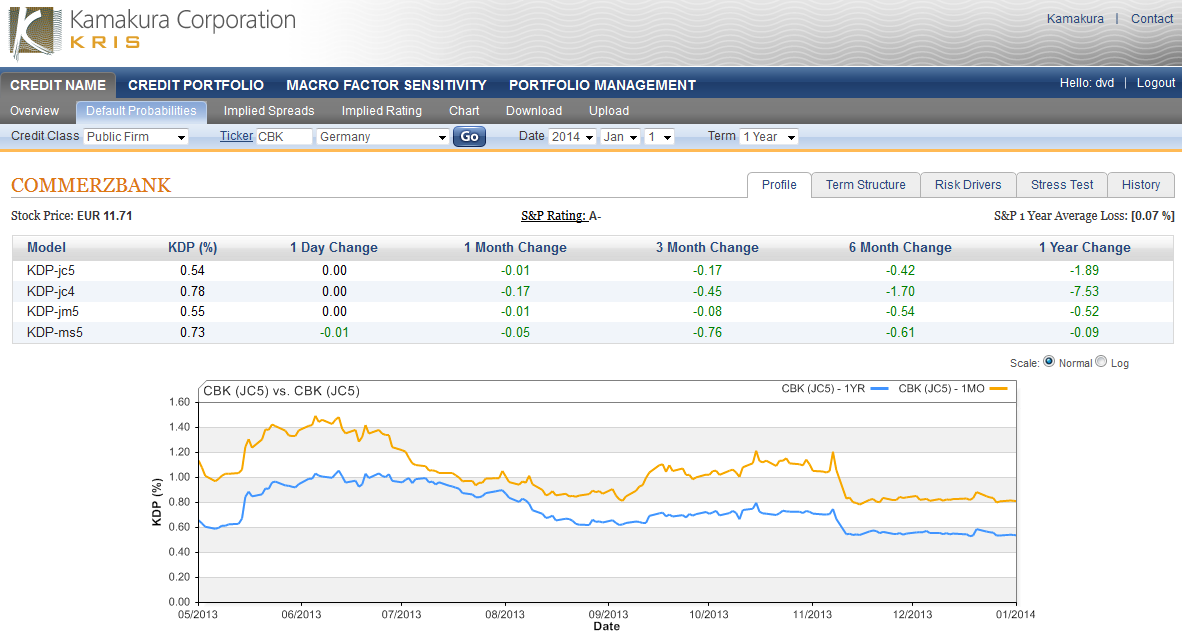Switch to the Stress Test tab
The height and width of the screenshot is (636, 1182).
coord(1061,185)
